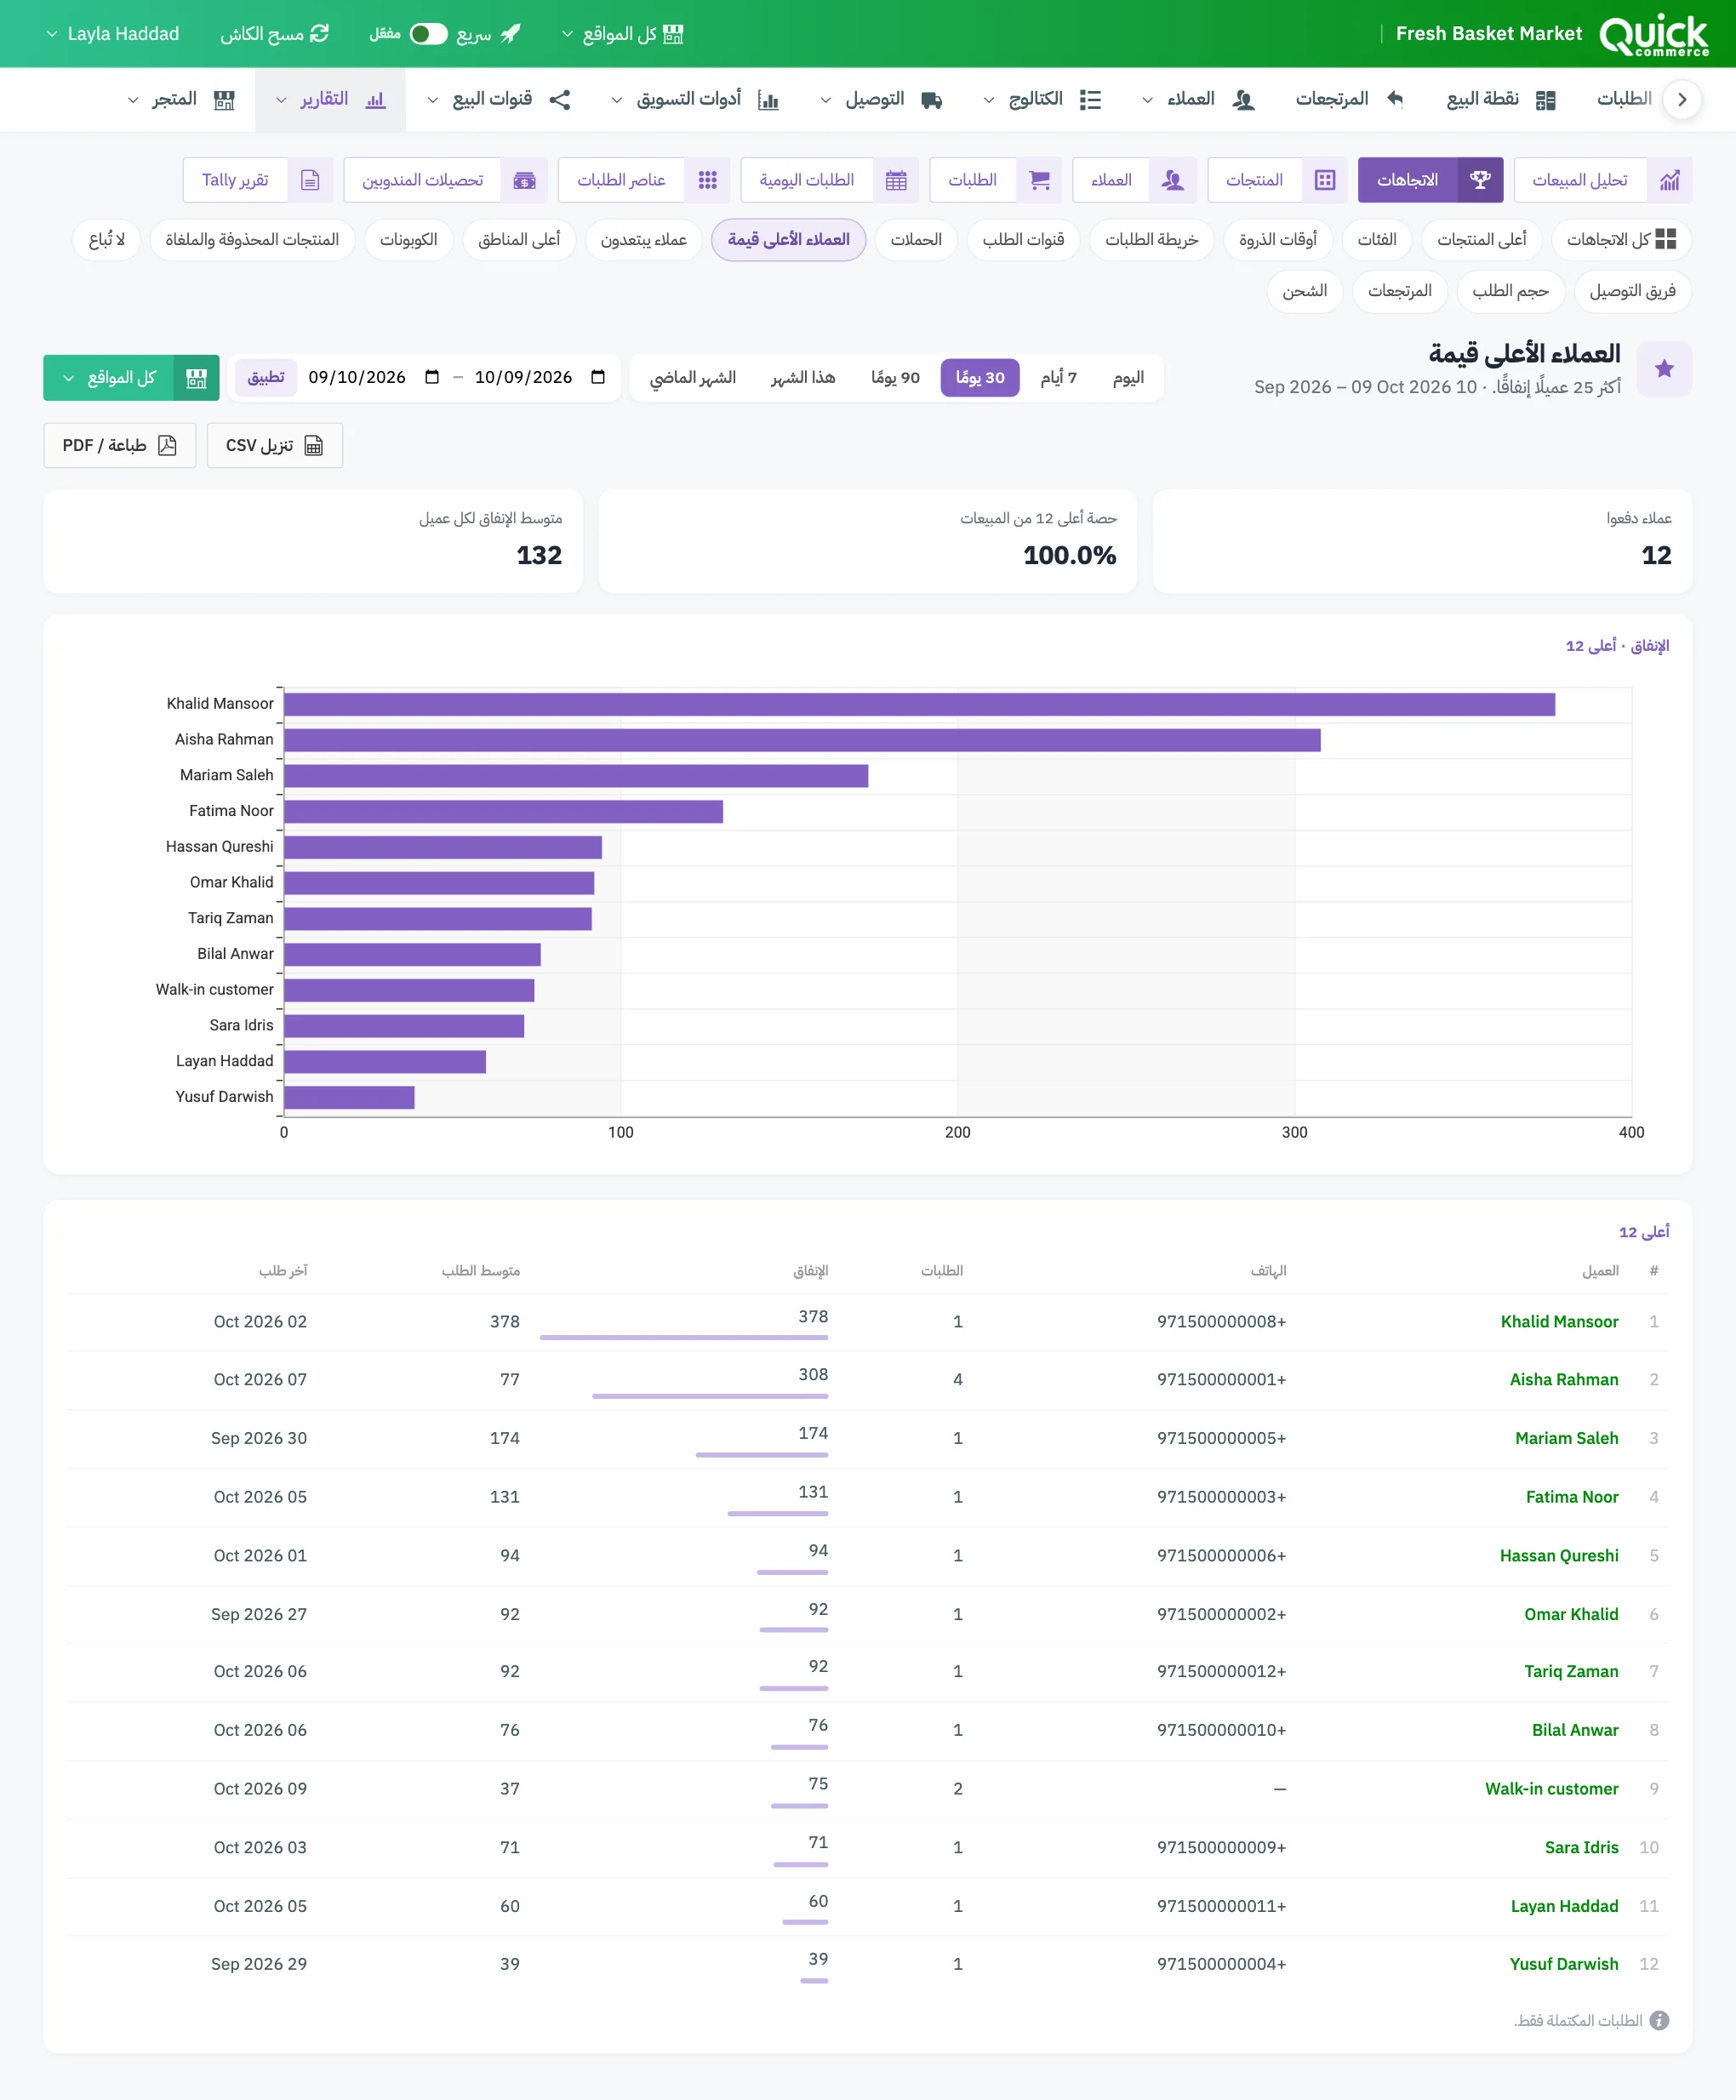Screen dimensions: 1736x2100
Task: Click the info icon near الطلبات المكتملة فقط
Action: [1659, 2021]
